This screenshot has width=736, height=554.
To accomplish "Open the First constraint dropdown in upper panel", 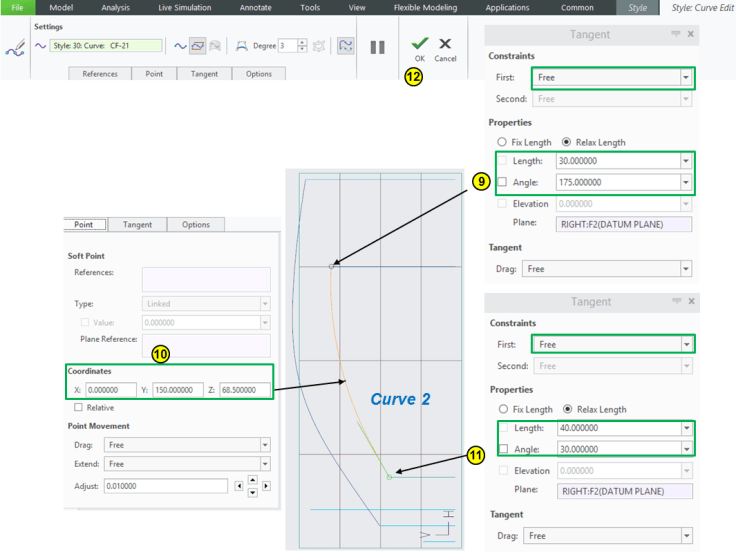I will click(x=685, y=77).
